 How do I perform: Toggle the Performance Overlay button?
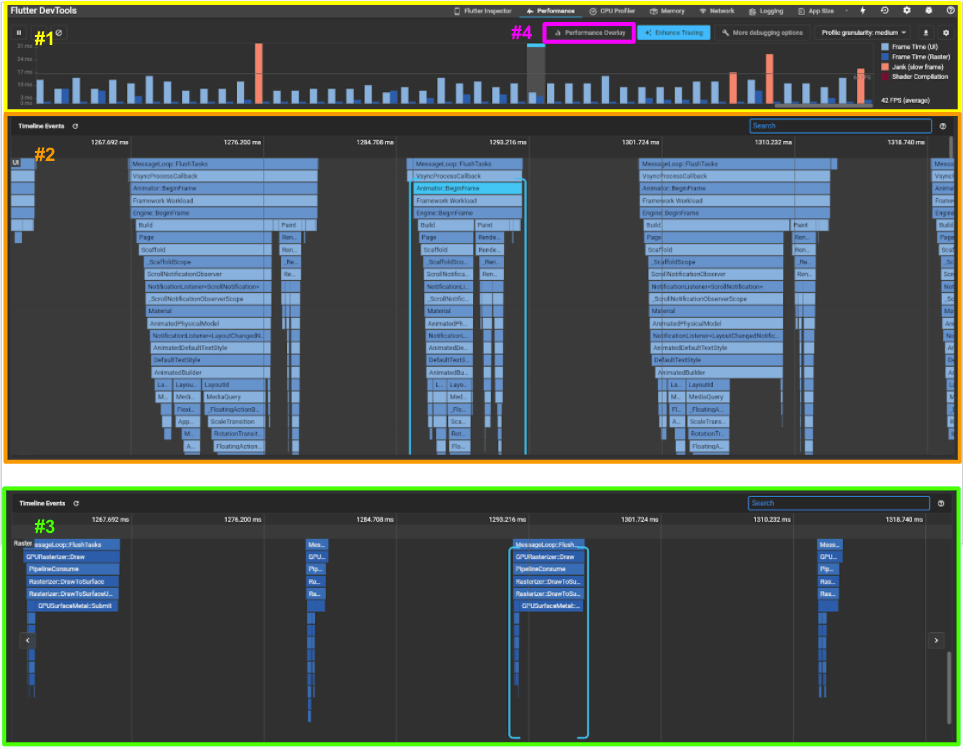(x=590, y=33)
